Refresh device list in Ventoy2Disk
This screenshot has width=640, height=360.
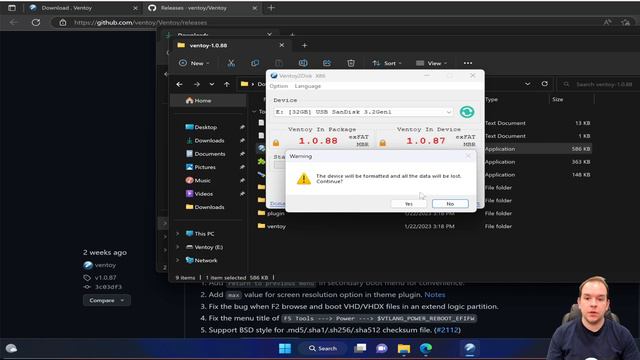pyautogui.click(x=467, y=112)
